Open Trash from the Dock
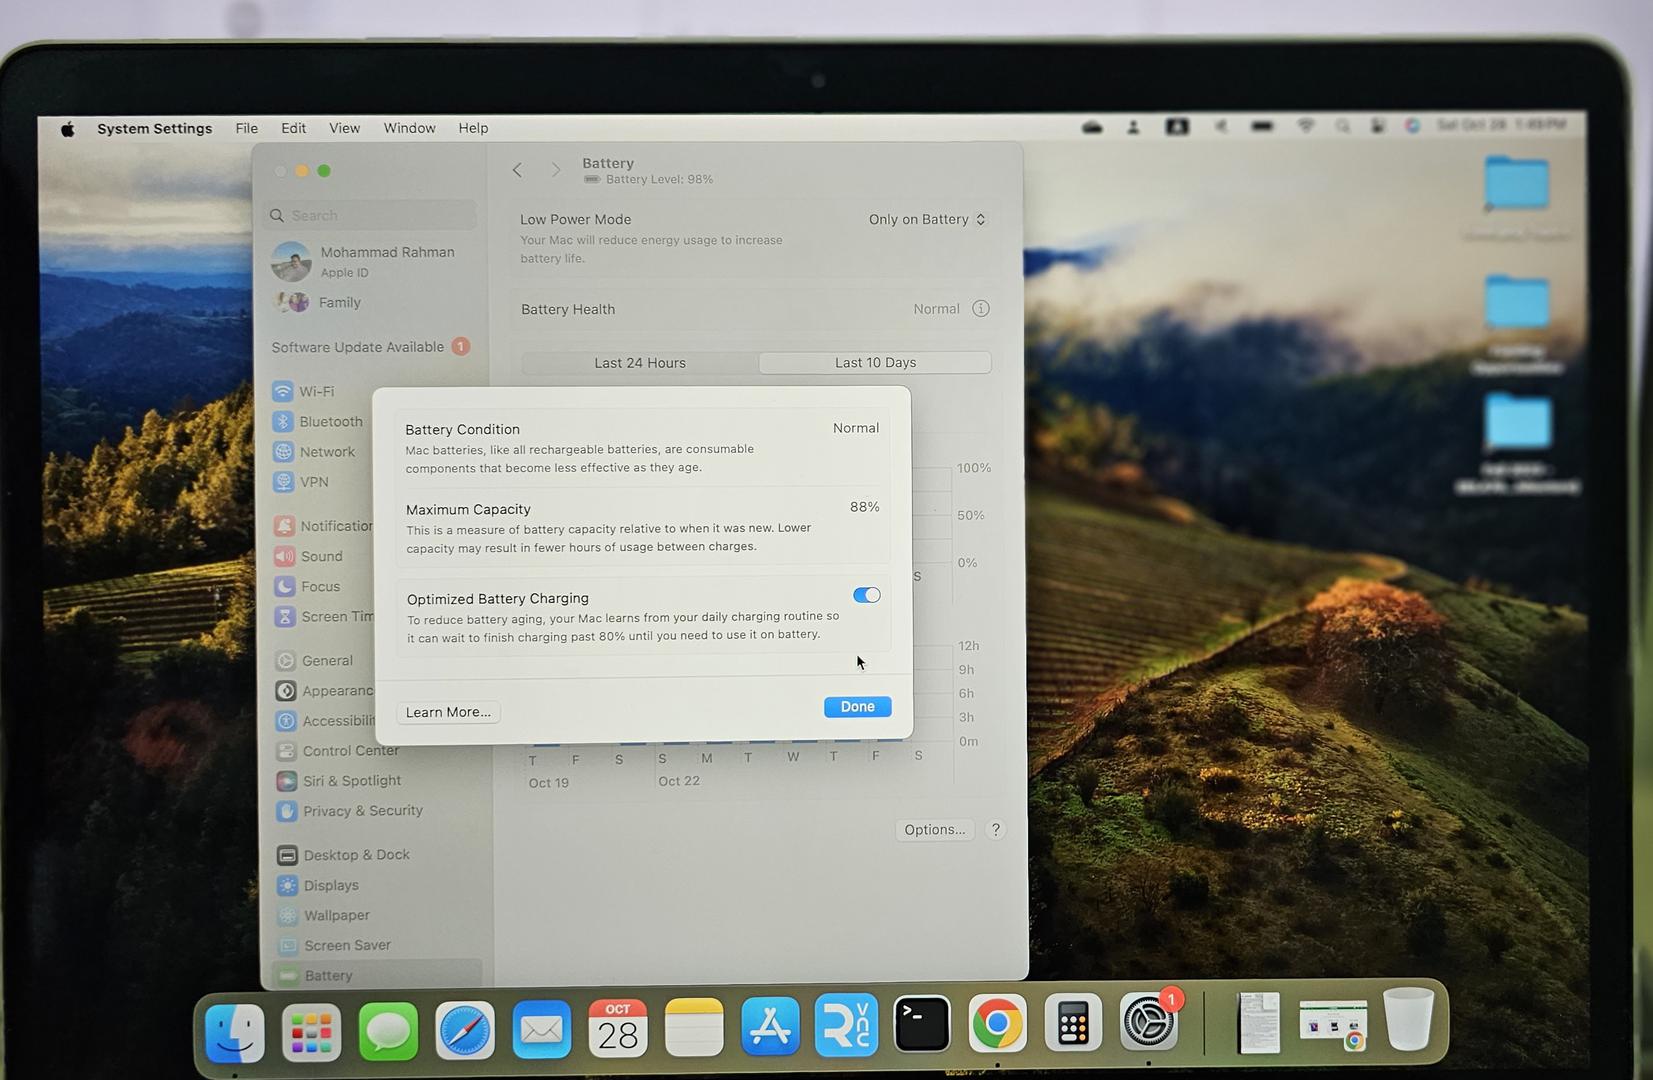 [x=1409, y=1018]
